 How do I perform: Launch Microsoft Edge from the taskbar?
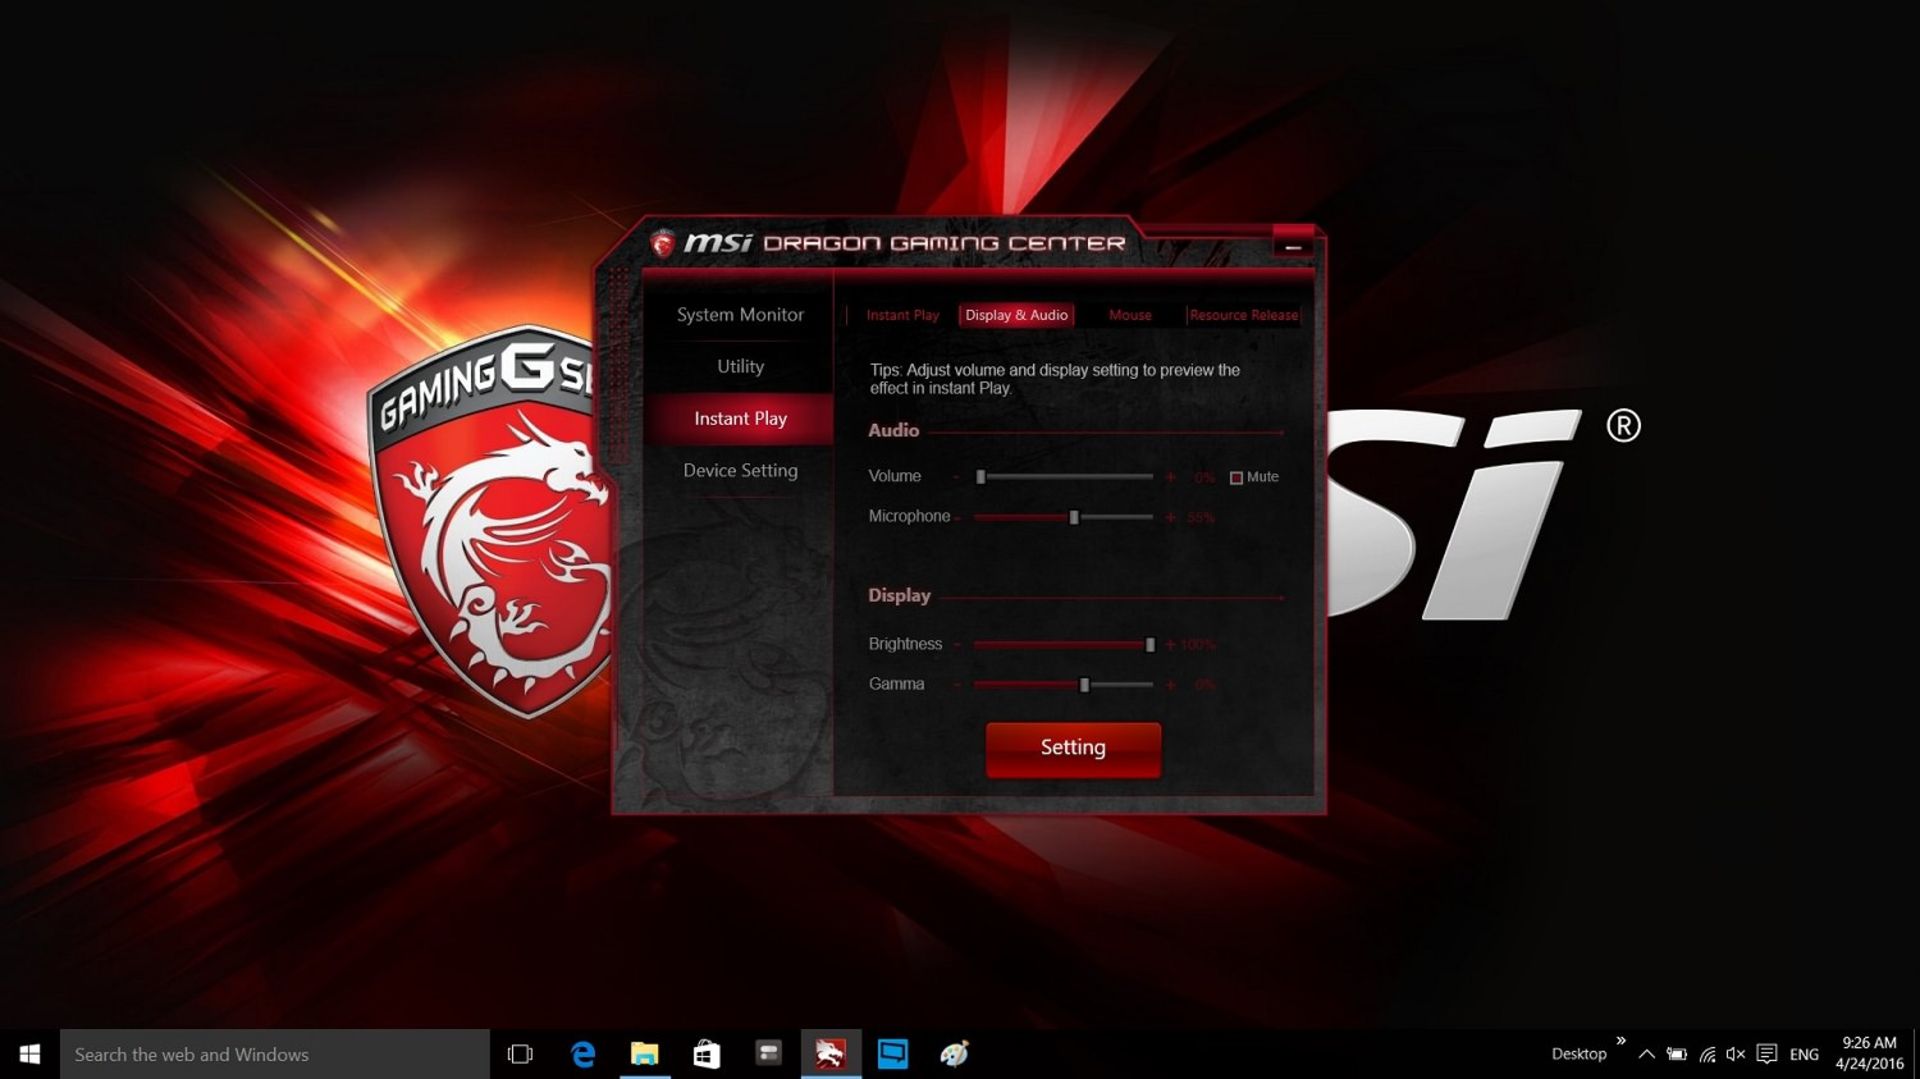pos(583,1054)
